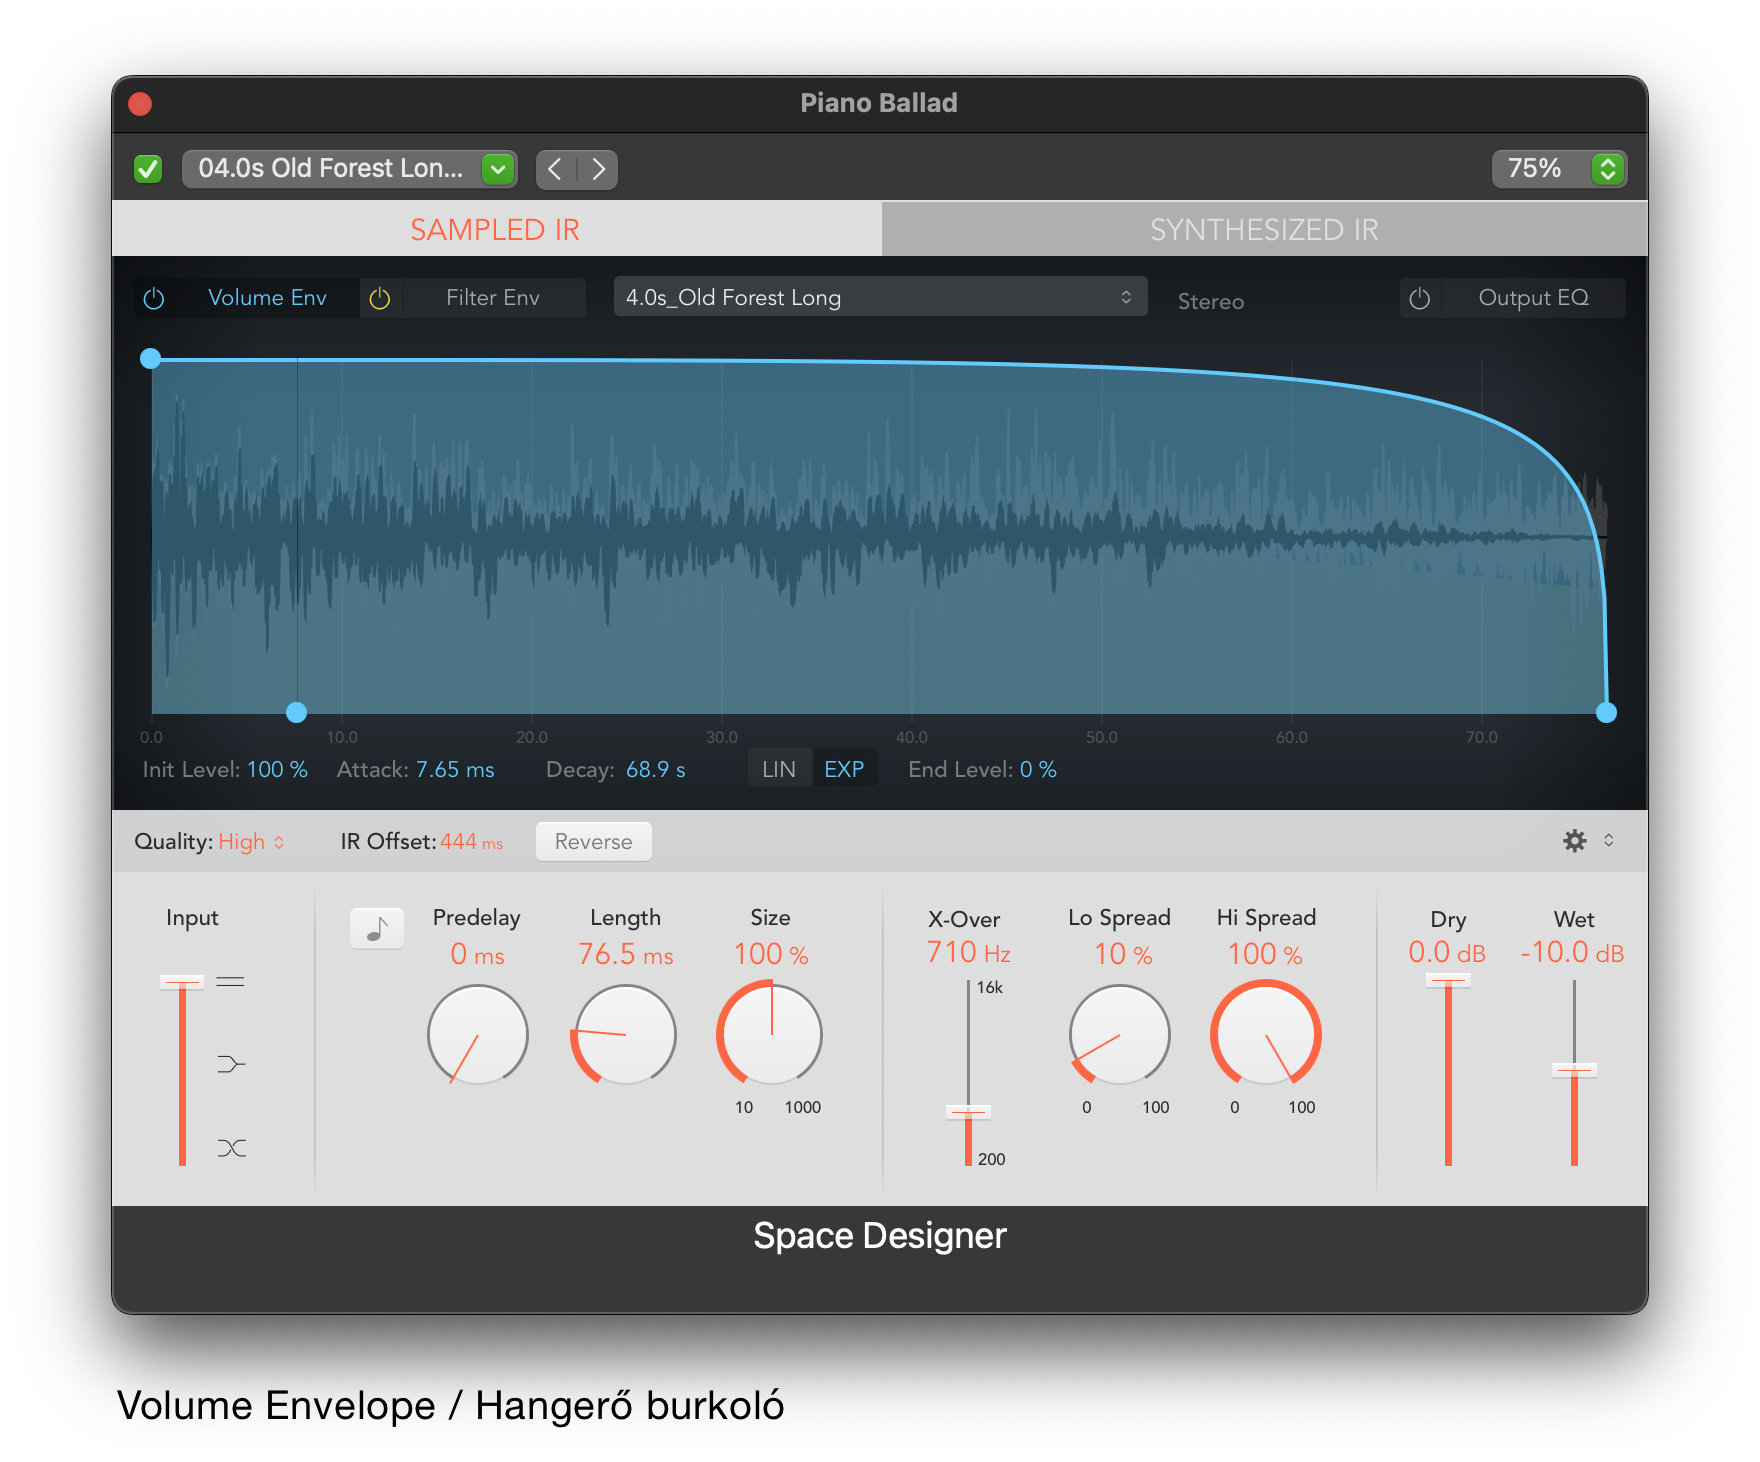Click the X-Over 710 Hz value

[x=968, y=952]
